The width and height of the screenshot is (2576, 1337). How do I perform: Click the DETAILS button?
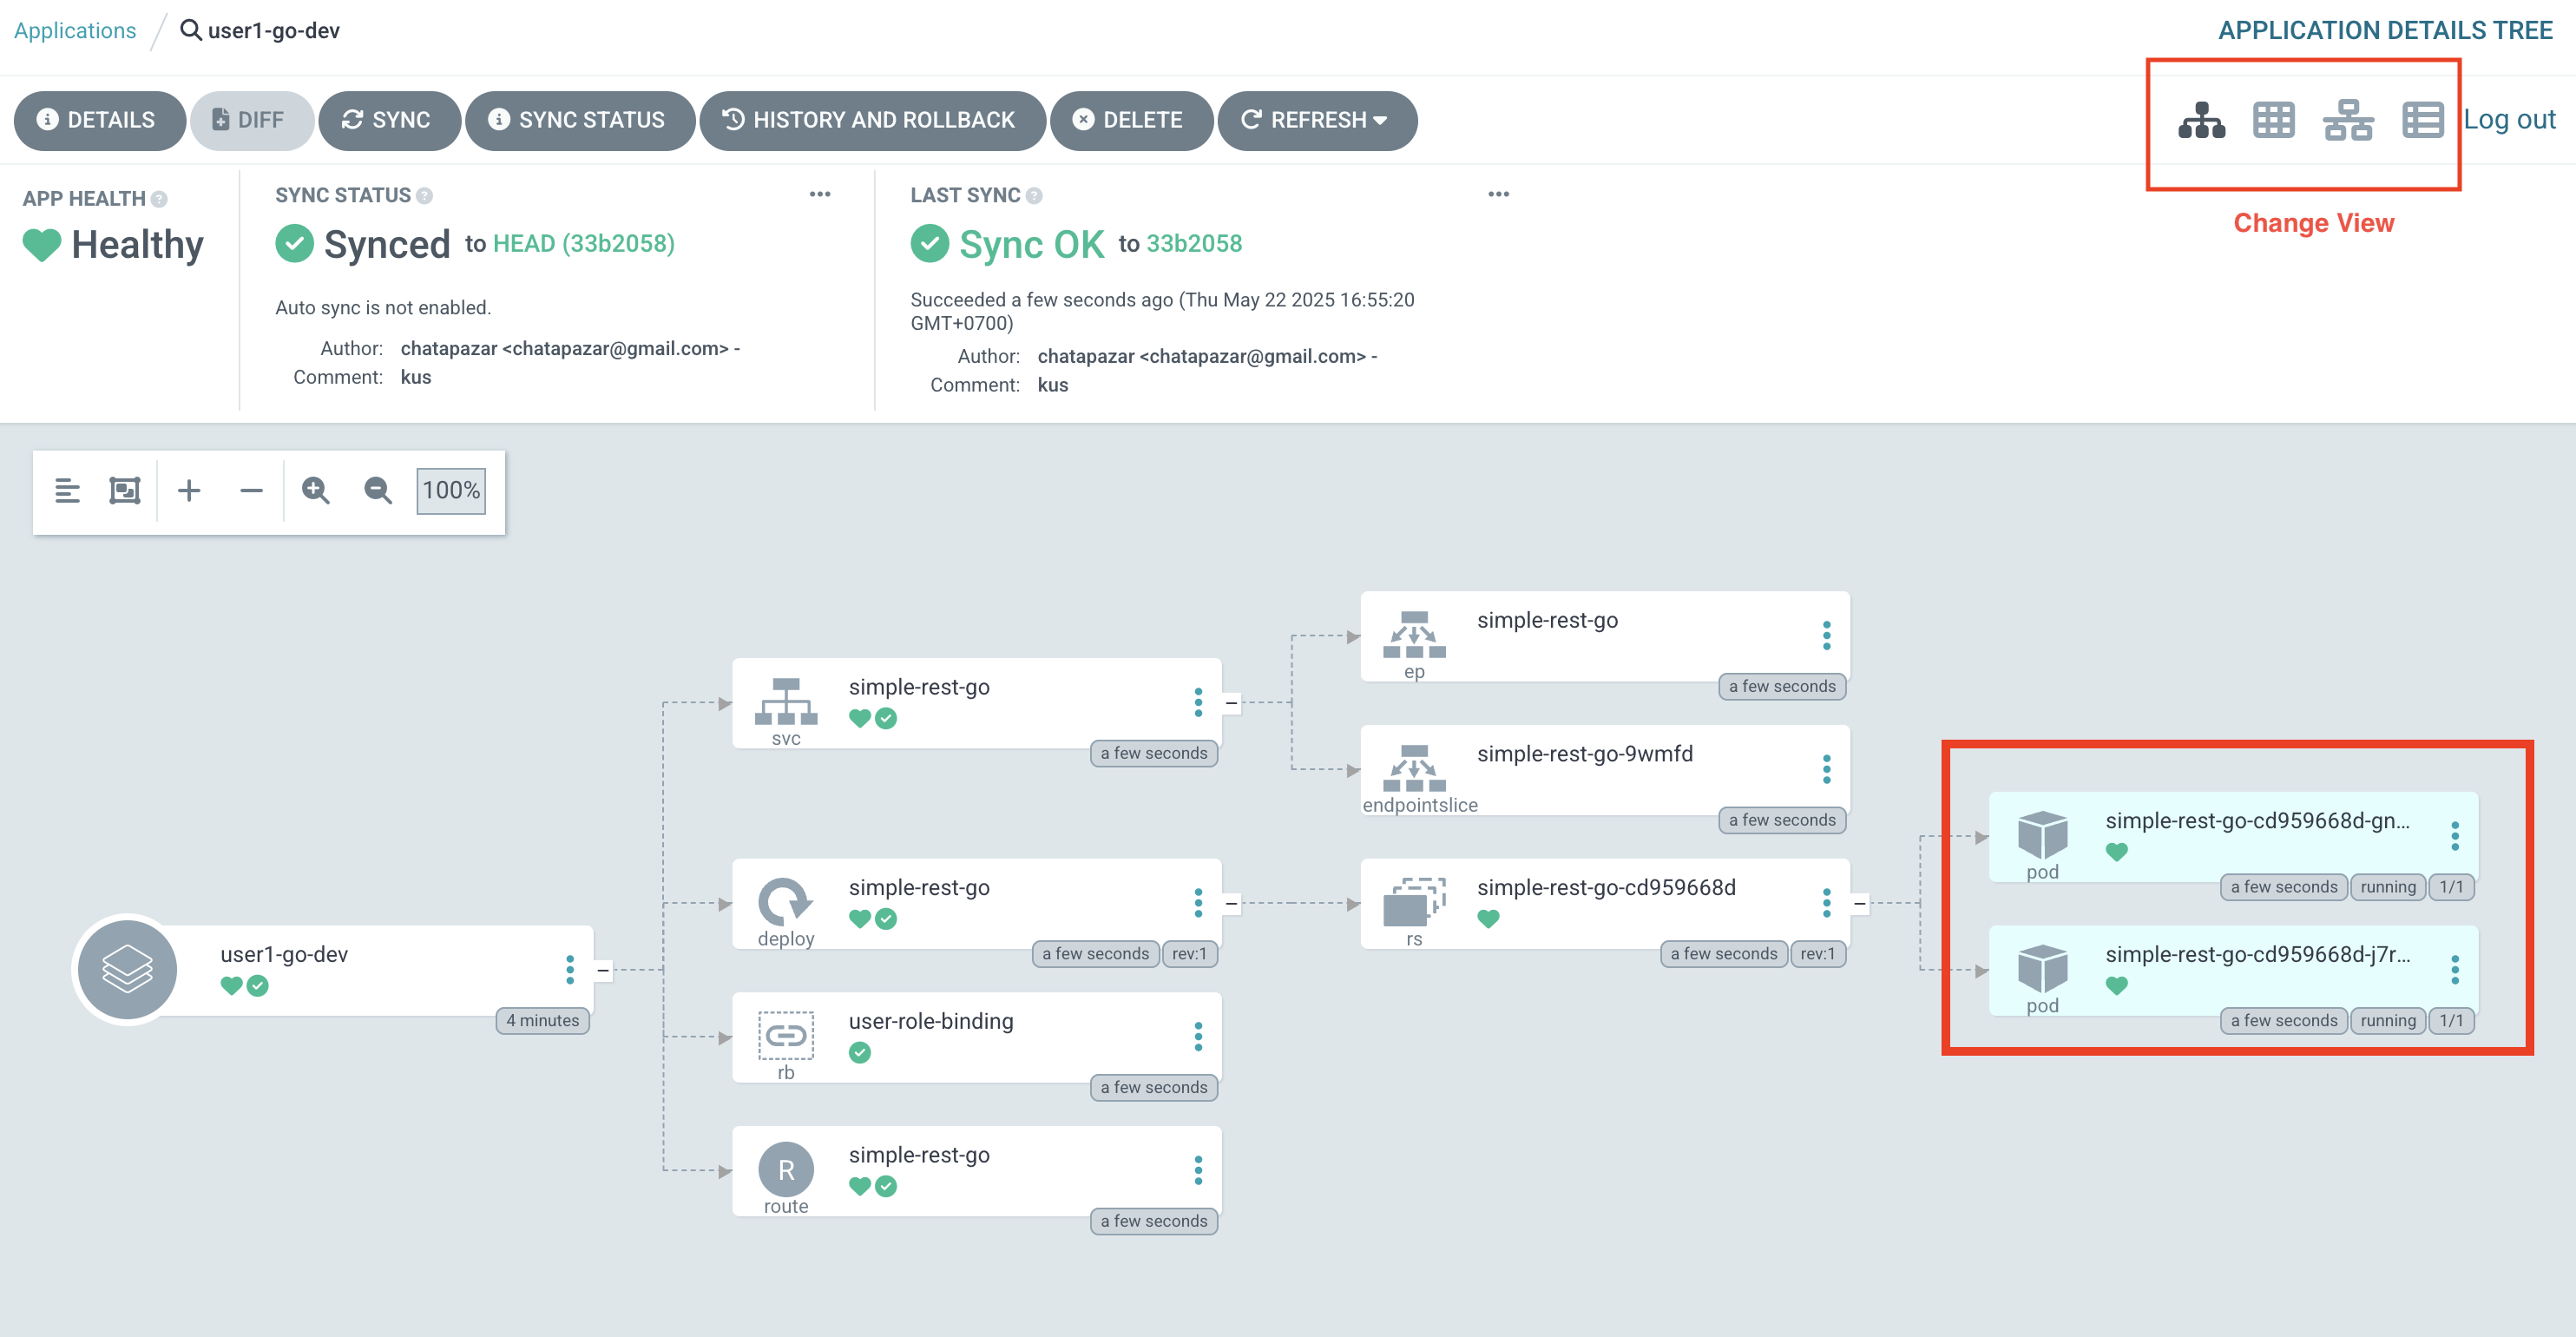point(99,120)
